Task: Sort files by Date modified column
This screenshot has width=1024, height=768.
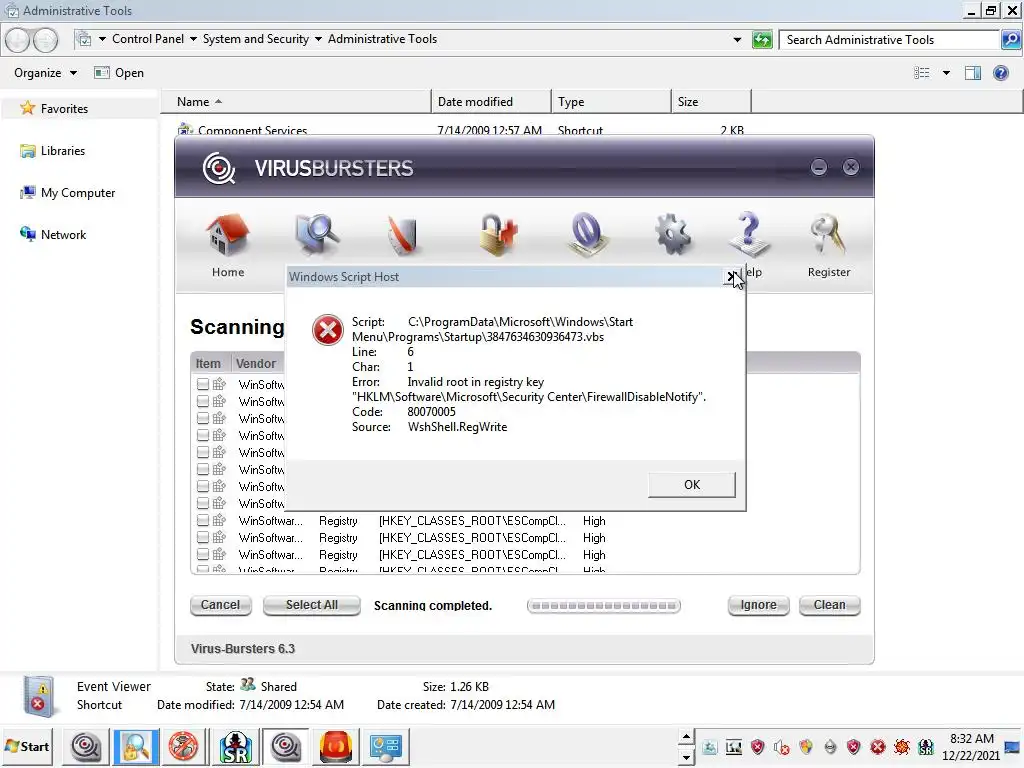Action: click(490, 102)
